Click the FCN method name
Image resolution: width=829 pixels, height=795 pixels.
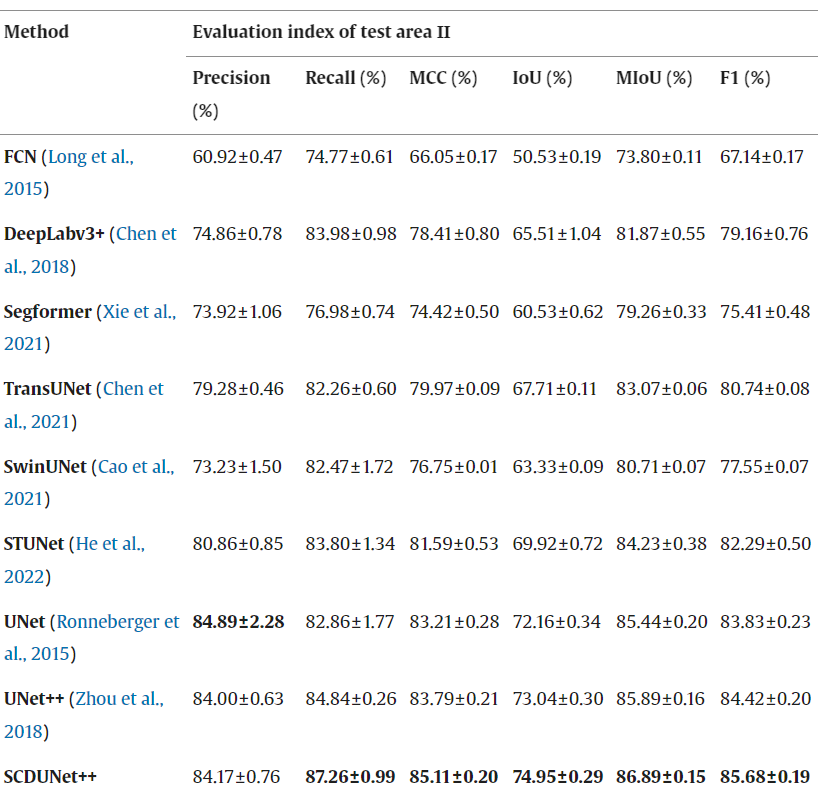click(x=20, y=157)
